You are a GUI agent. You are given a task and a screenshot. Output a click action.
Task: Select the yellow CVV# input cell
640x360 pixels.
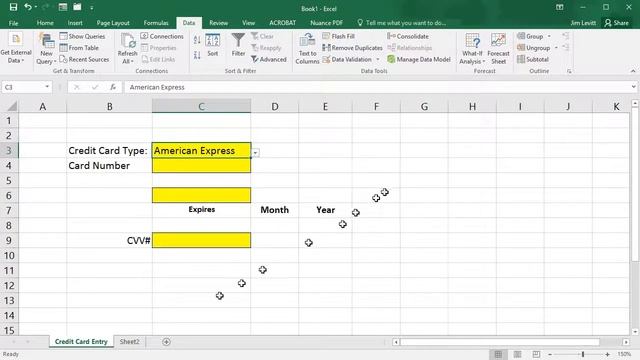pos(202,240)
